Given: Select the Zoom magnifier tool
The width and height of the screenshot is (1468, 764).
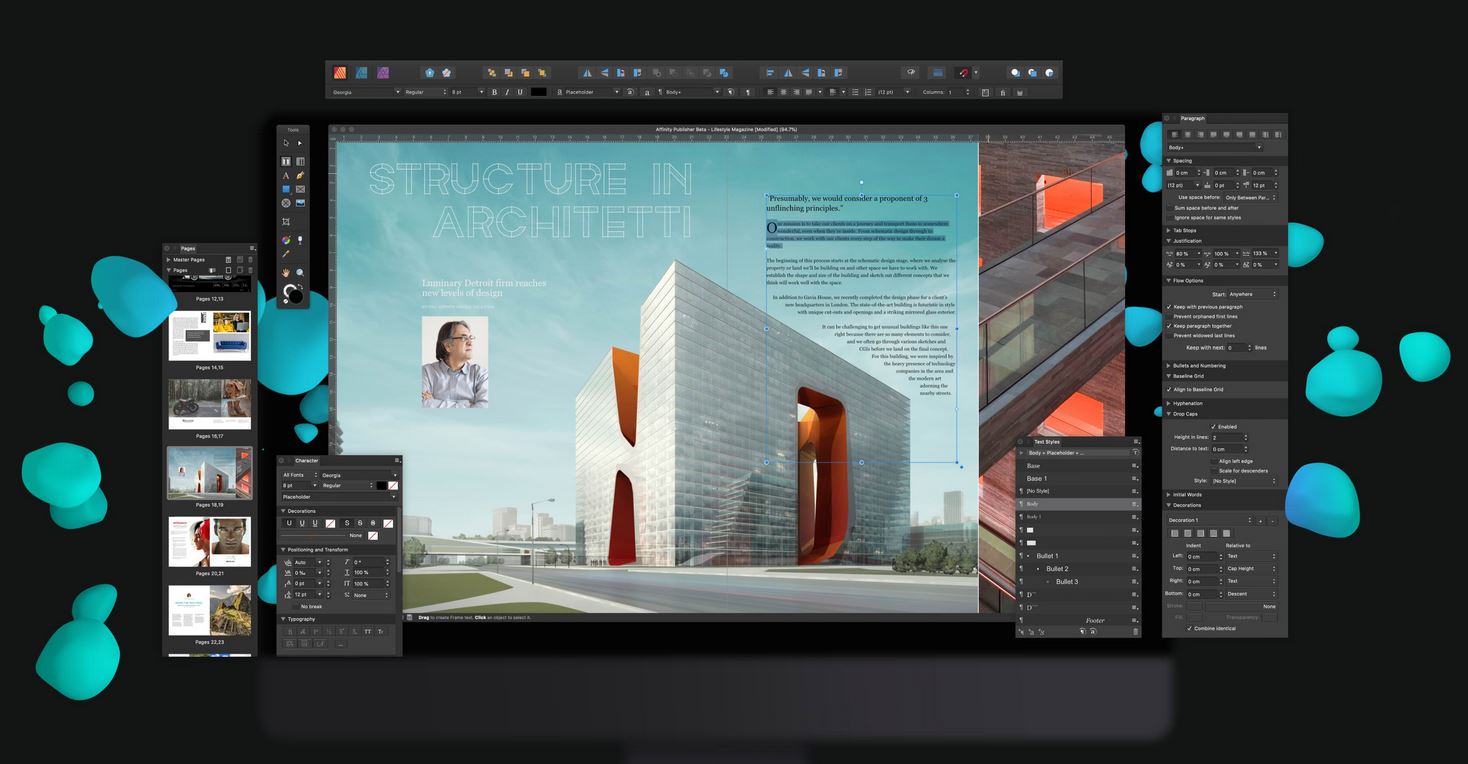Looking at the screenshot, I should tap(300, 272).
